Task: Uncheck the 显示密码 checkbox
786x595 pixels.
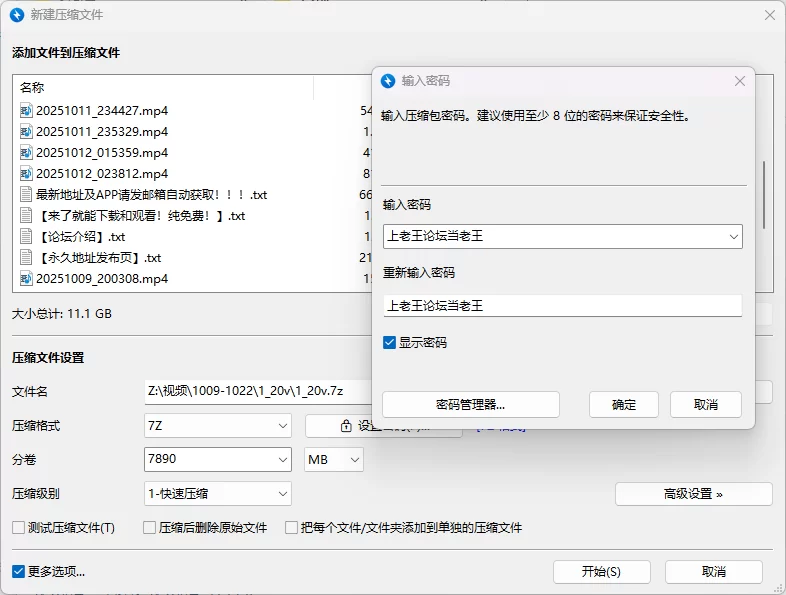Action: [390, 343]
